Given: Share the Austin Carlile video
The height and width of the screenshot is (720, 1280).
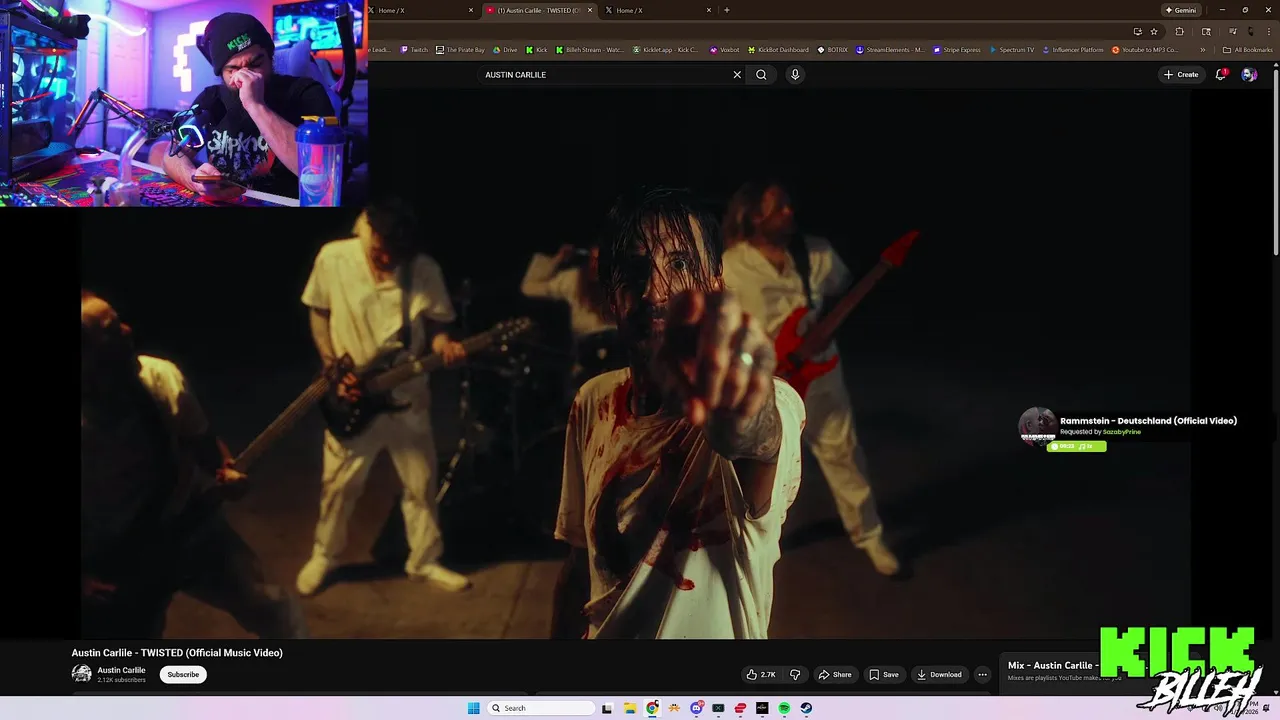Looking at the screenshot, I should point(835,674).
